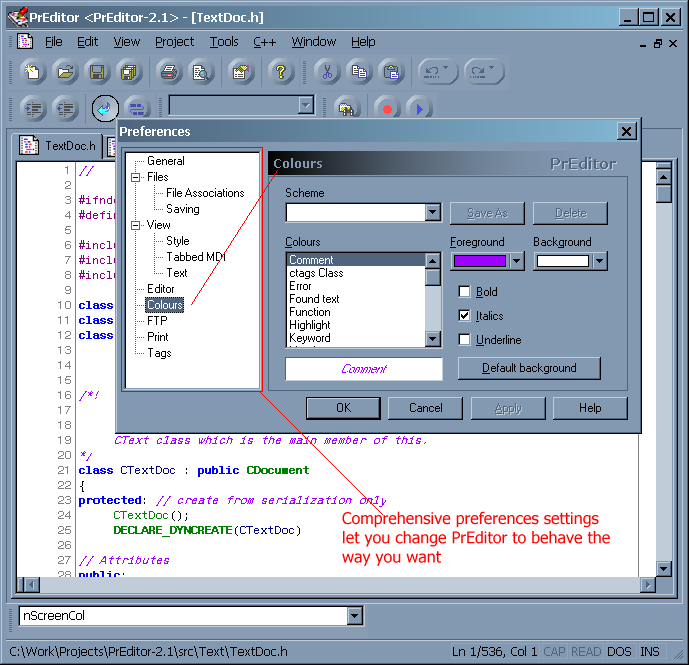Click the Cancel button
The height and width of the screenshot is (665, 689).
[x=425, y=408]
